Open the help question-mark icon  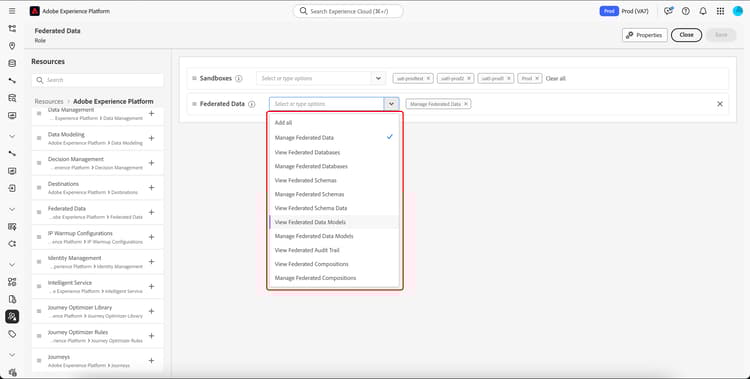click(x=685, y=11)
